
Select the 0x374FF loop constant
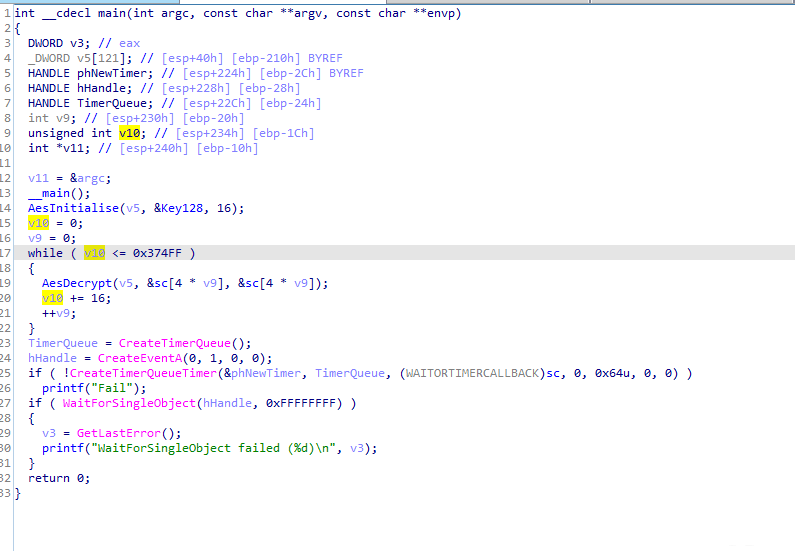pyautogui.click(x=157, y=253)
